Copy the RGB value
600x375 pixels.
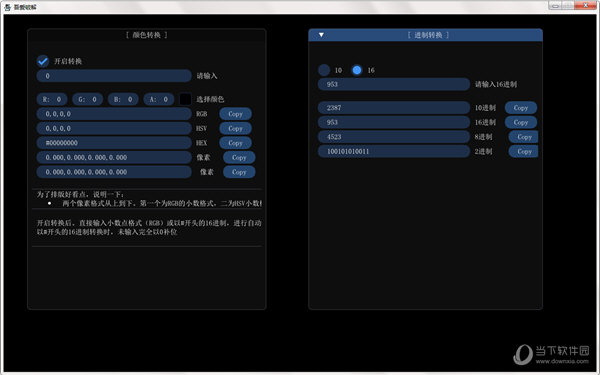pyautogui.click(x=235, y=114)
